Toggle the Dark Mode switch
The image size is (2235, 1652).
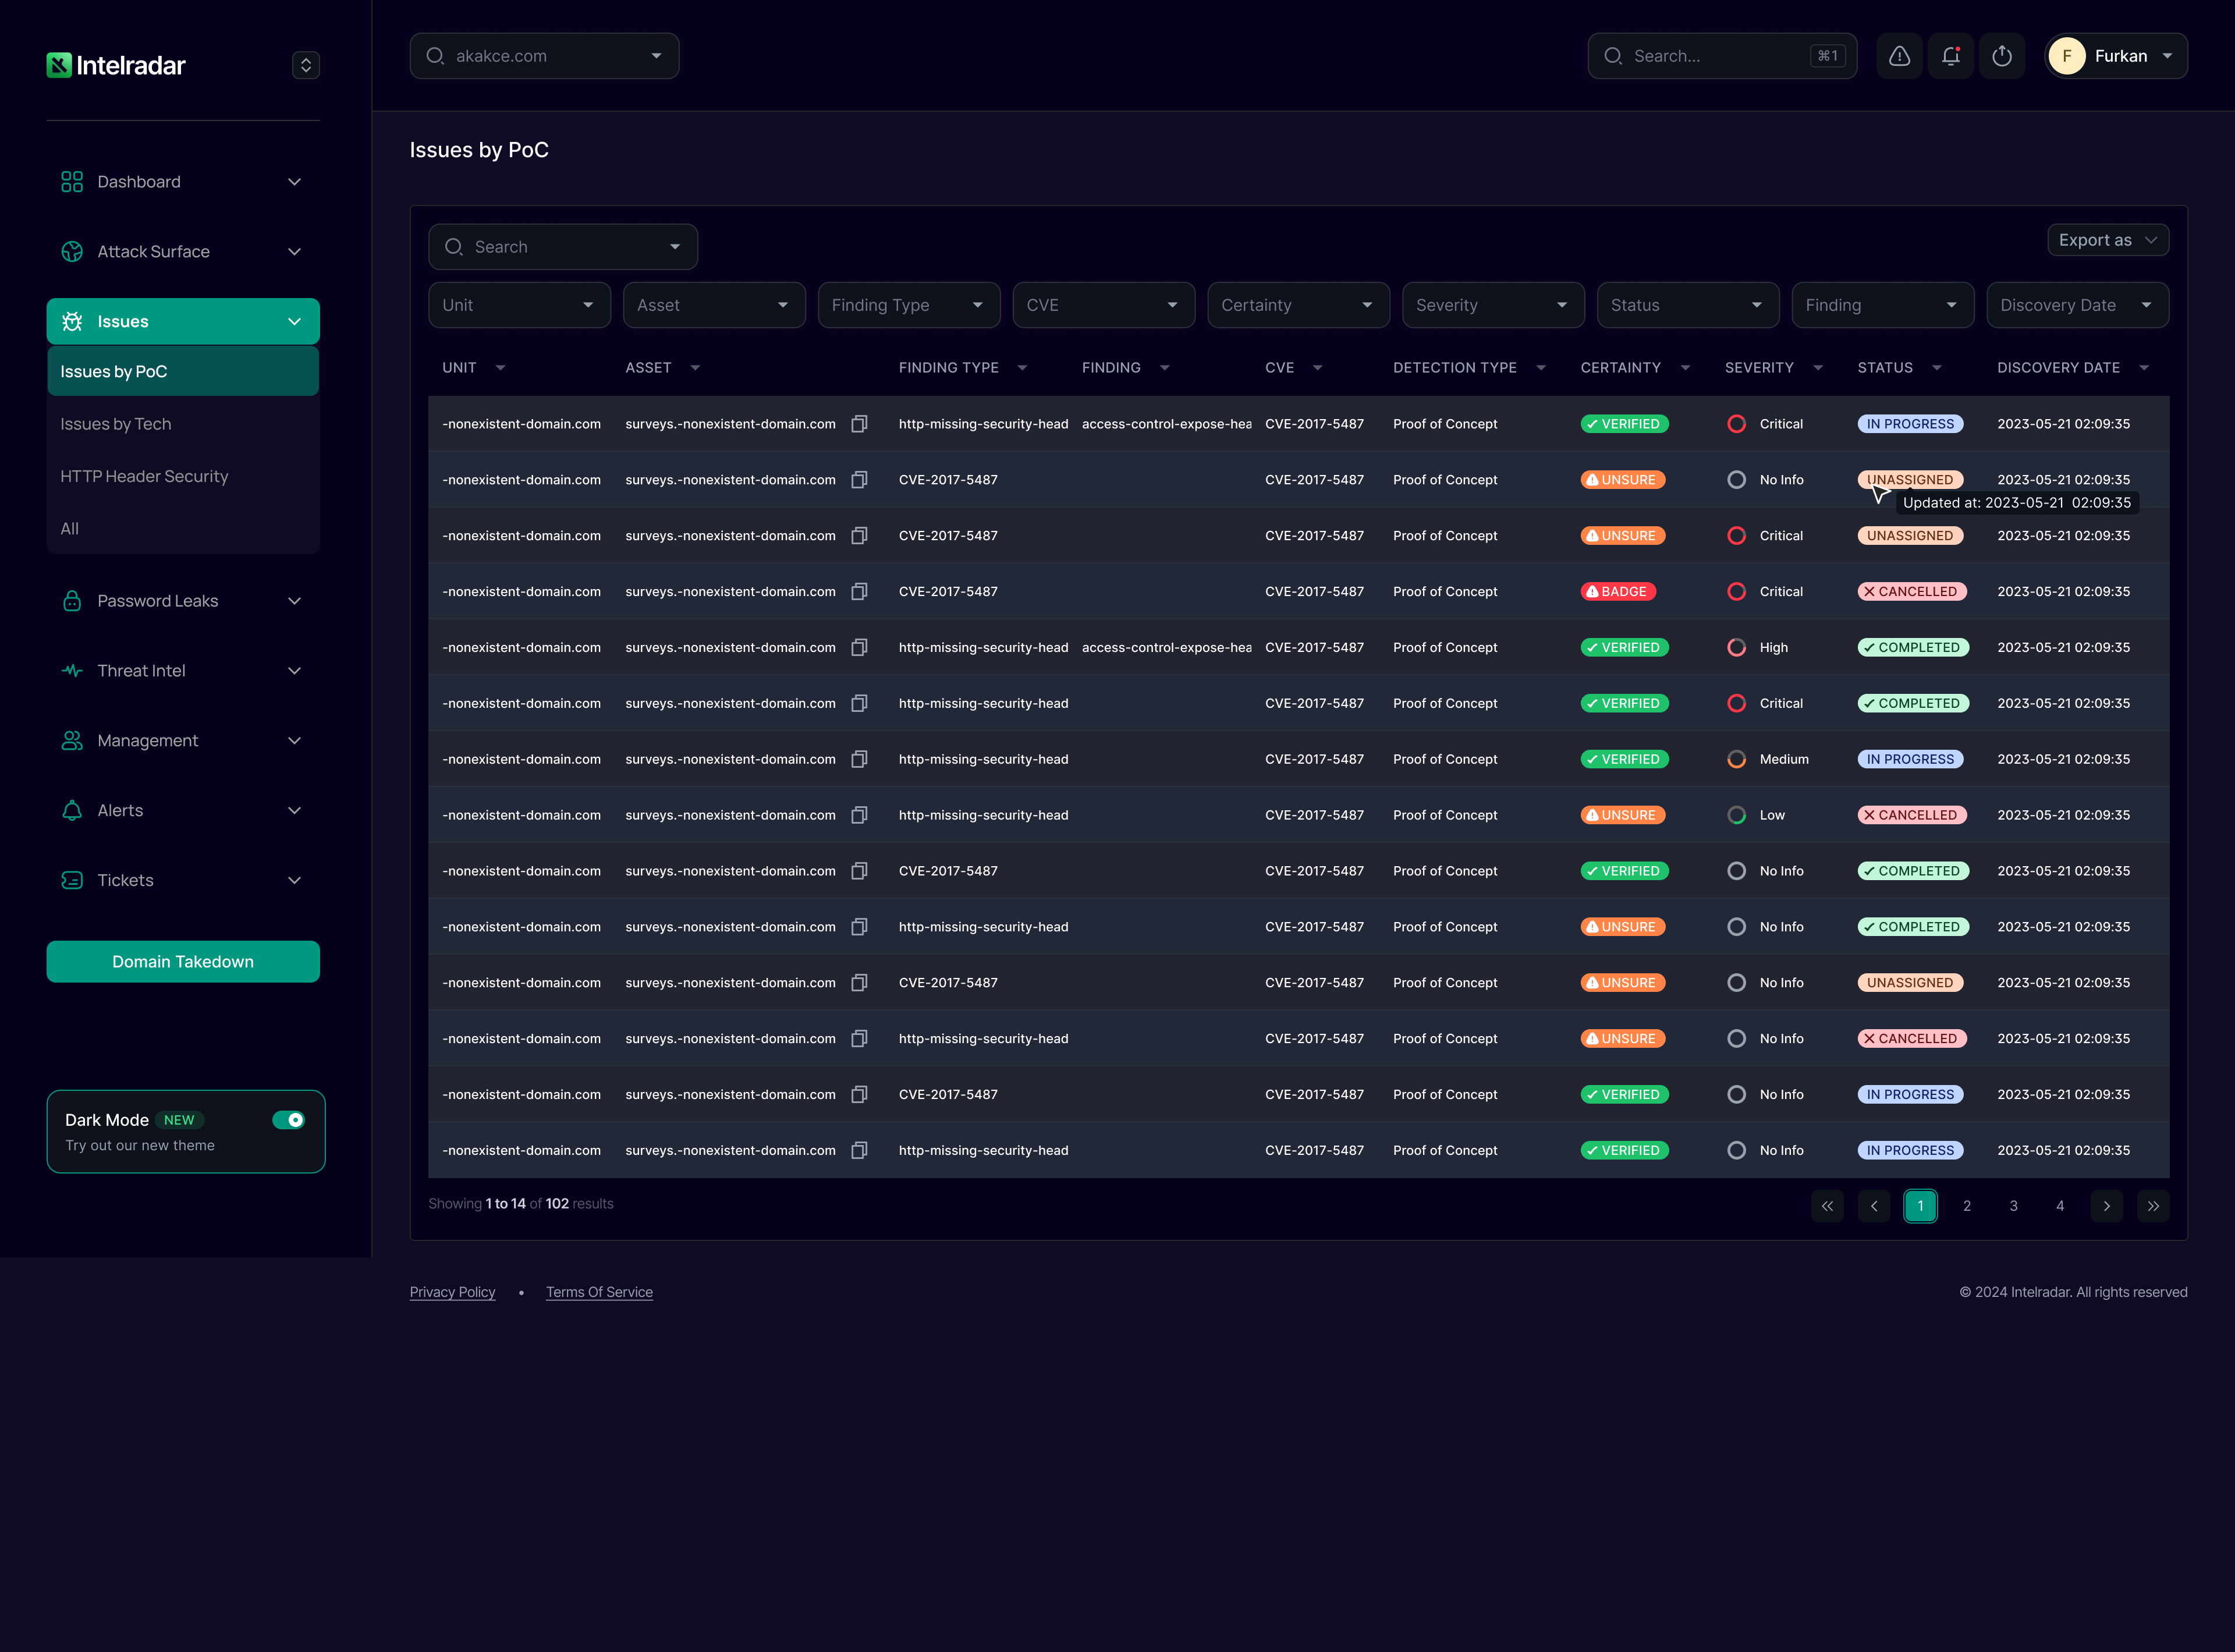[x=289, y=1120]
